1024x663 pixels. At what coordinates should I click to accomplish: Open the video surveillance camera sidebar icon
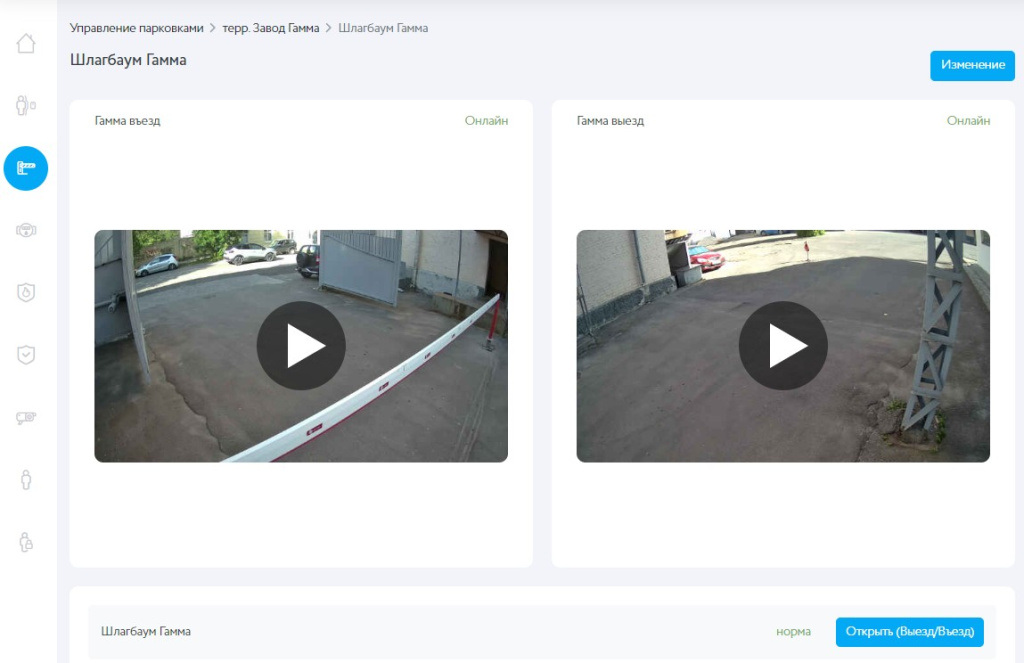tap(26, 417)
